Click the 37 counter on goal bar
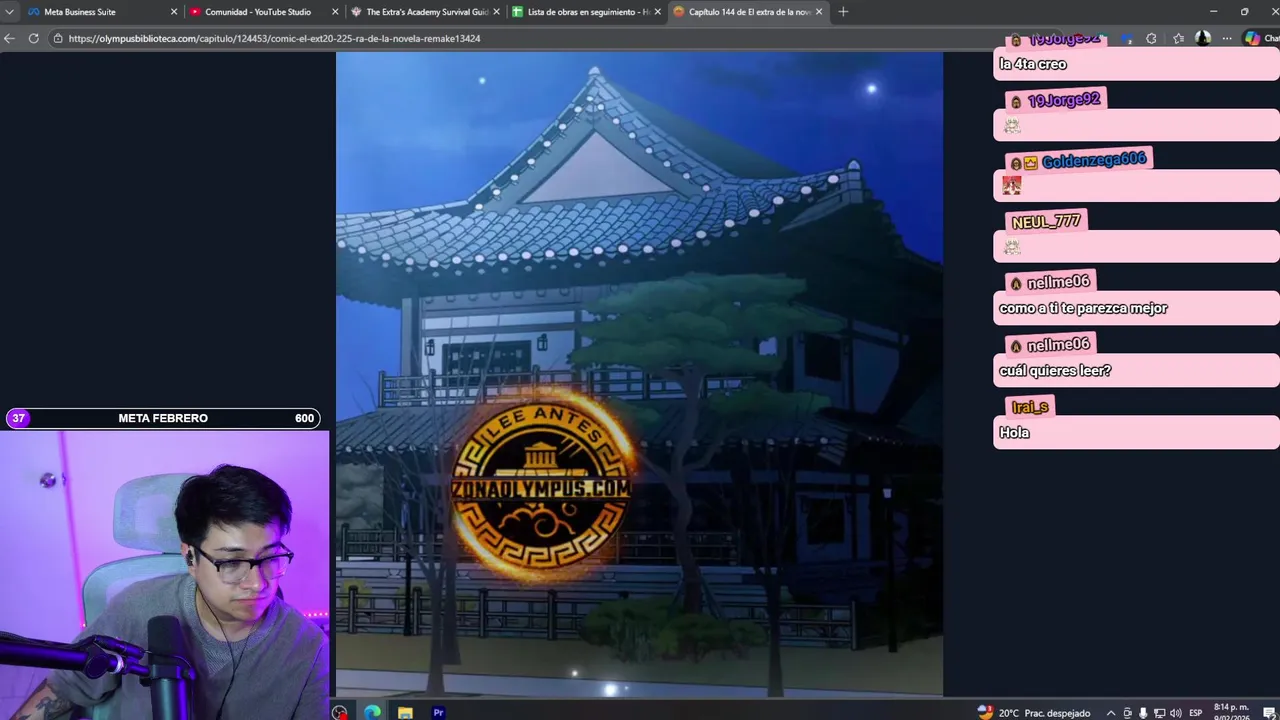This screenshot has width=1280, height=720. [x=18, y=418]
